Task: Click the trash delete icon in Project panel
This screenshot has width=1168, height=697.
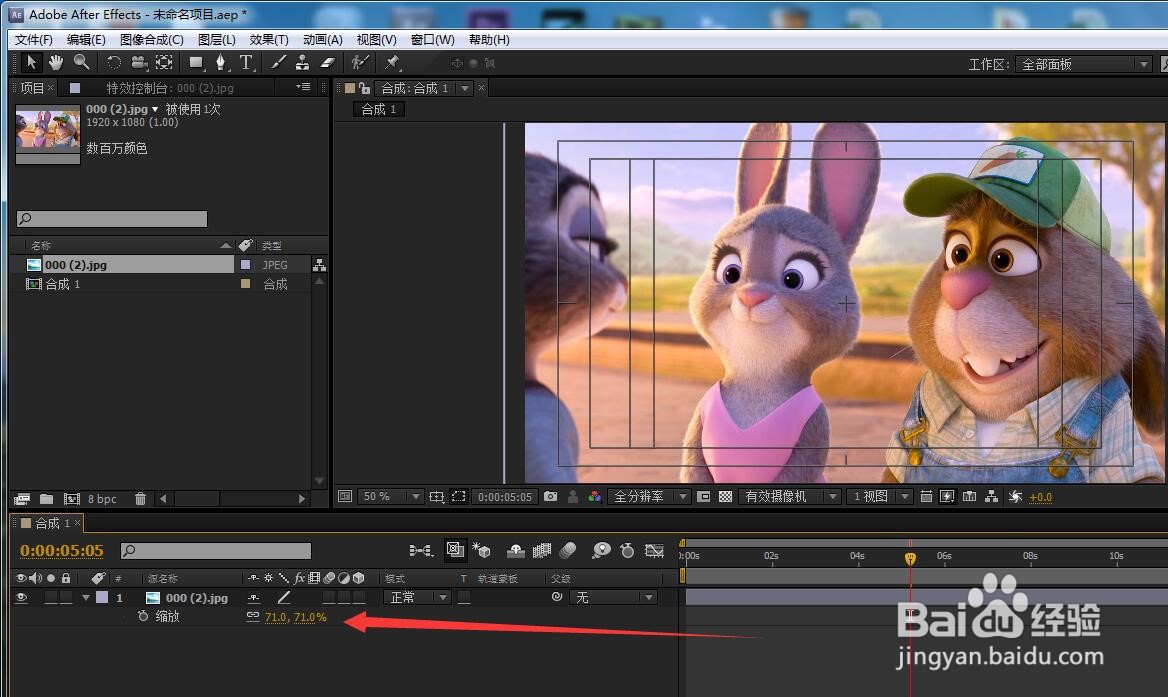Action: (140, 499)
